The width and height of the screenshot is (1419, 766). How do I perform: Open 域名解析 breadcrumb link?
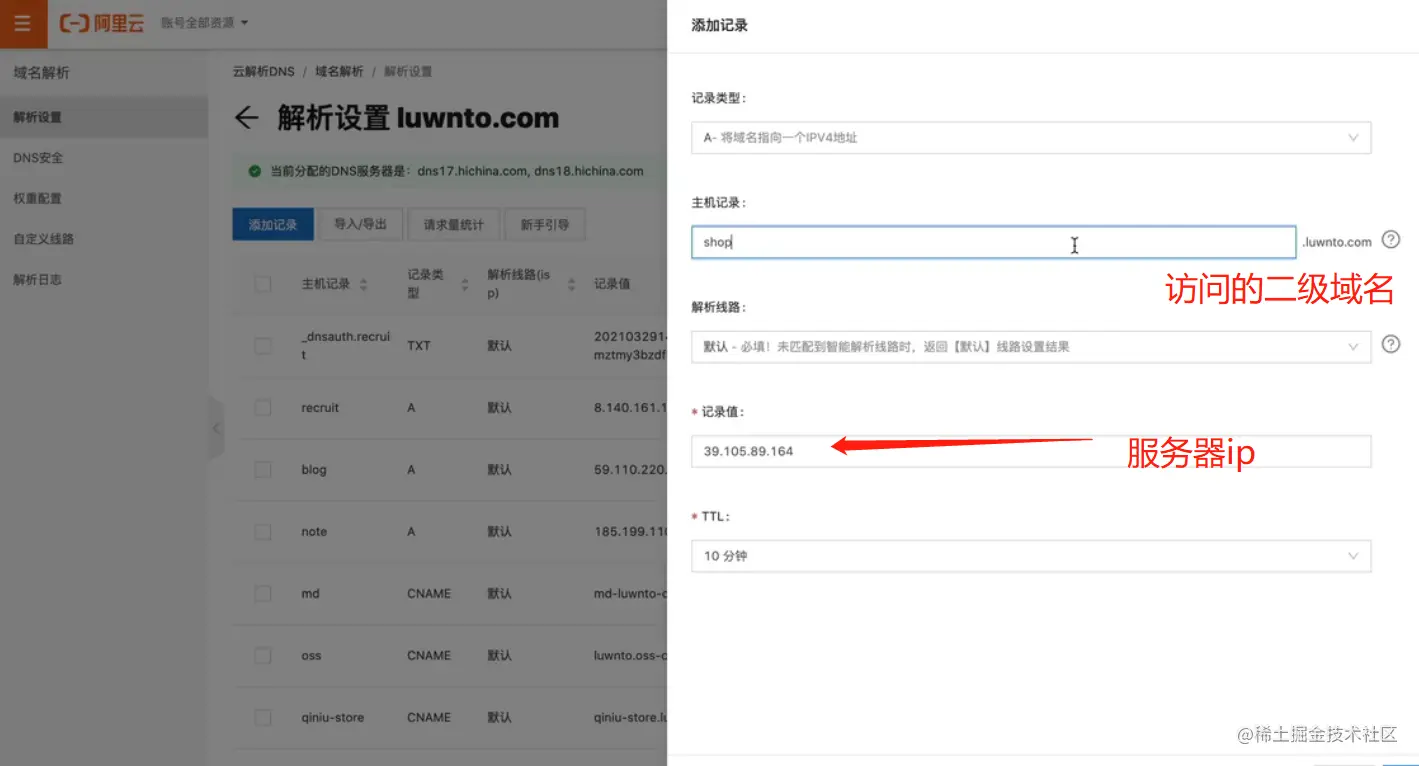point(339,72)
